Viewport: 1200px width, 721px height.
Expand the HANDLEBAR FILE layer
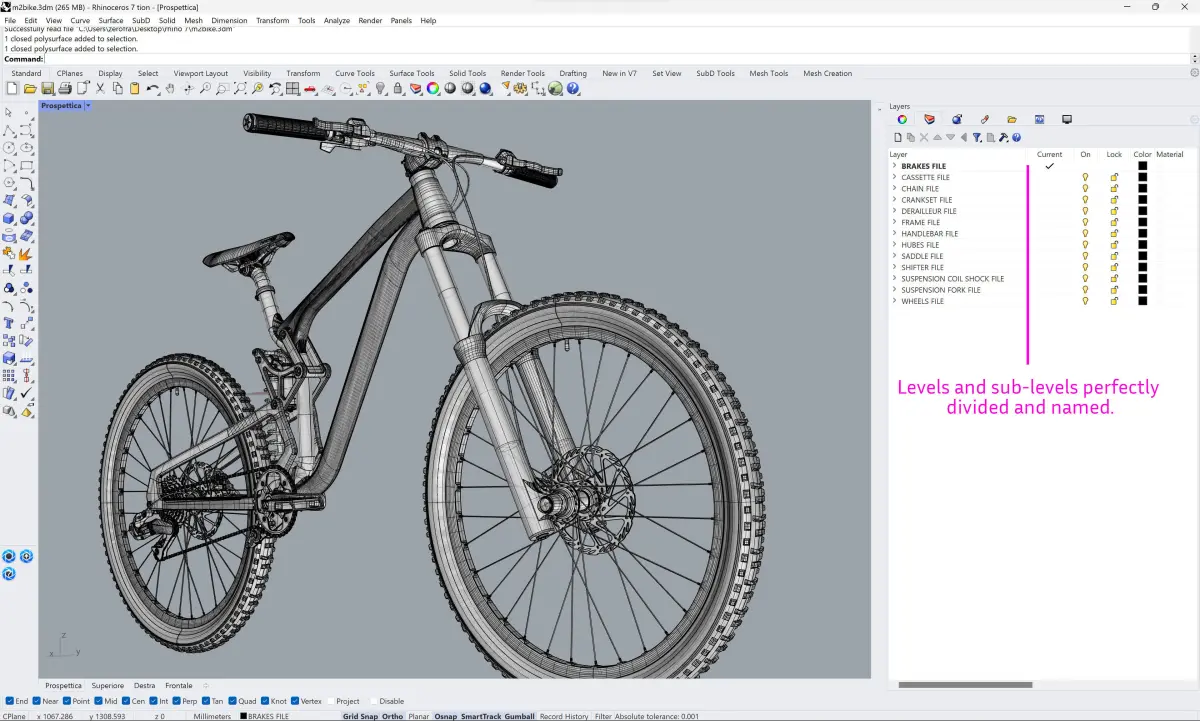pos(894,233)
